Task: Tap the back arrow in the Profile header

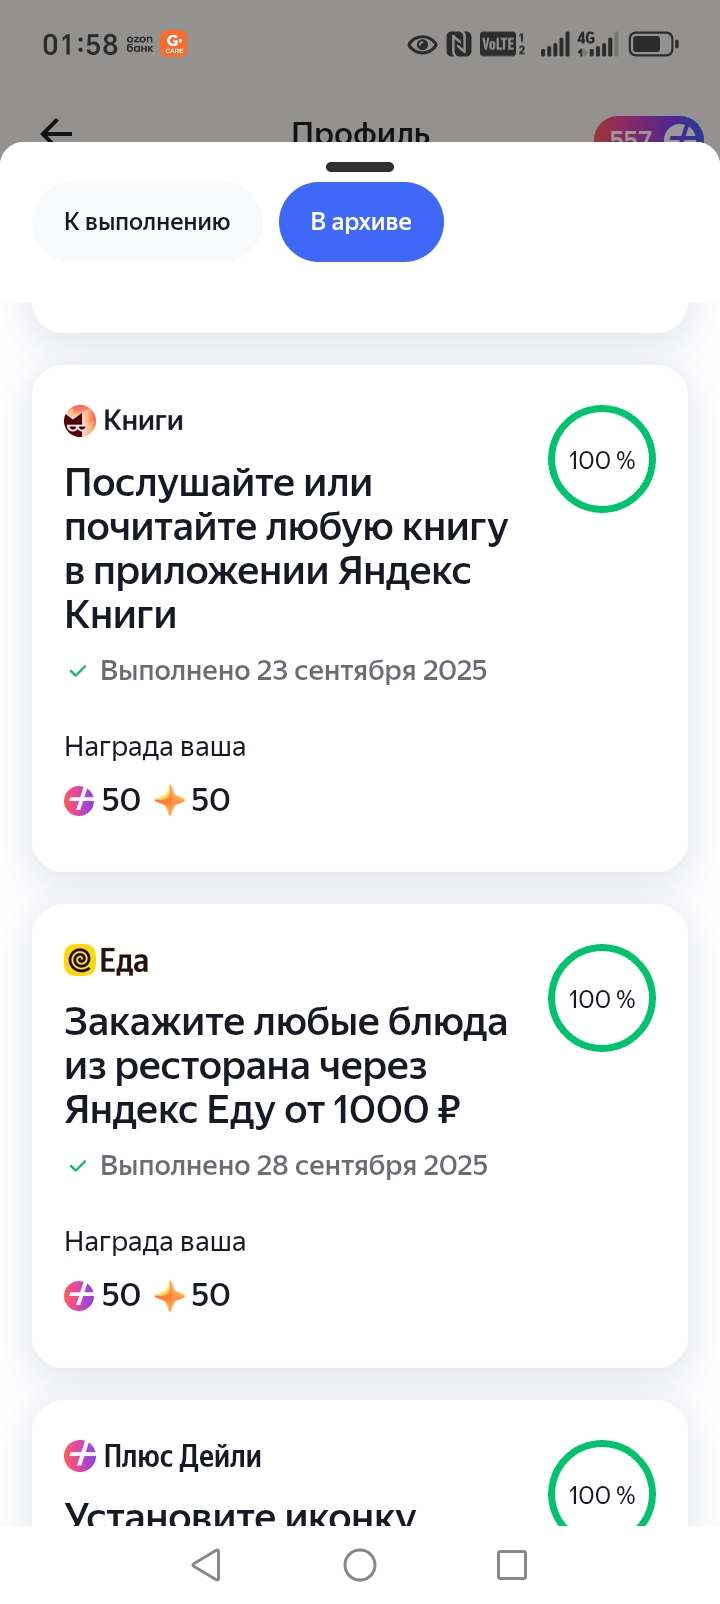Action: (56, 131)
